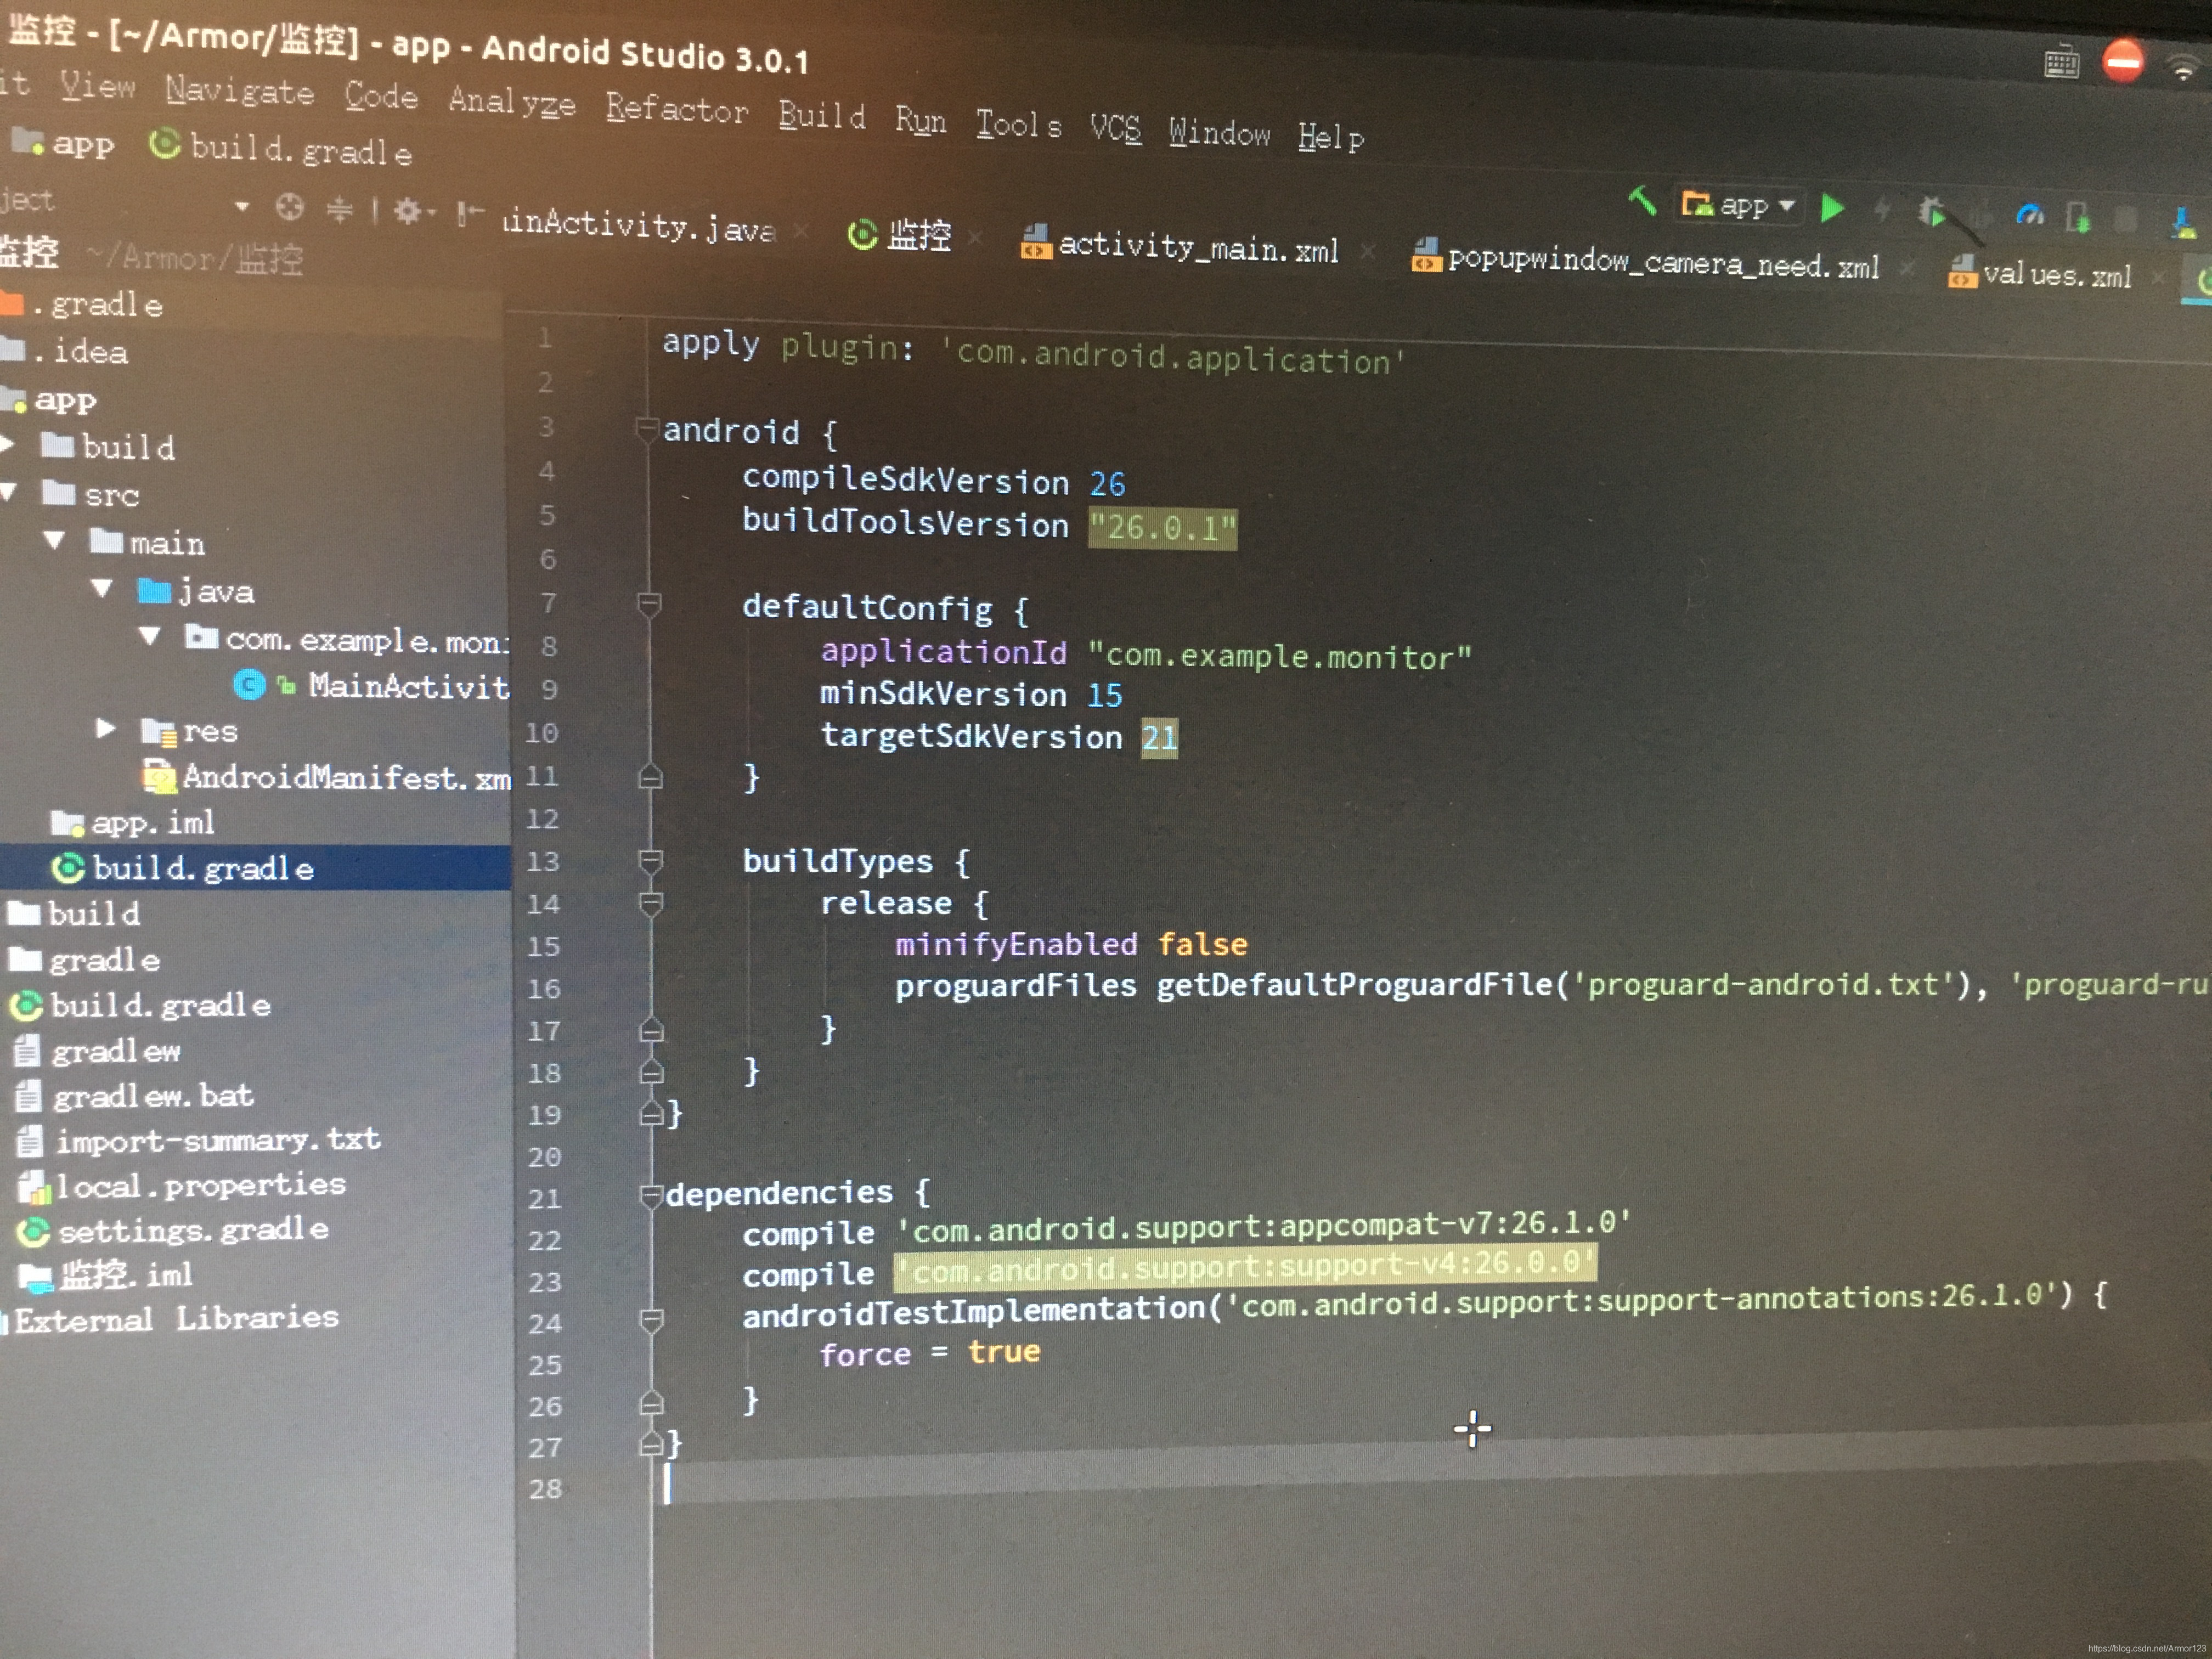Open the Android Profiler gauge icon
This screenshot has width=2212, height=1659.
pos(2030,215)
